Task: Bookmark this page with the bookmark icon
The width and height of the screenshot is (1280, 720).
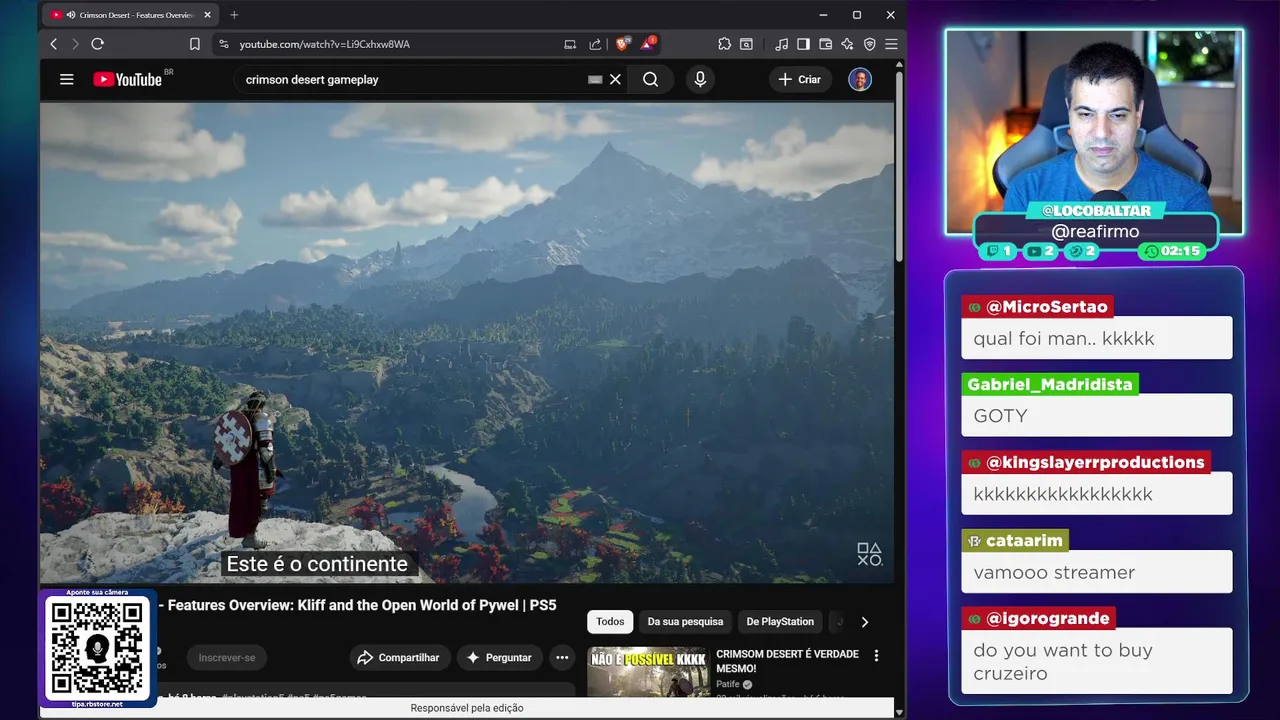Action: coord(195,44)
